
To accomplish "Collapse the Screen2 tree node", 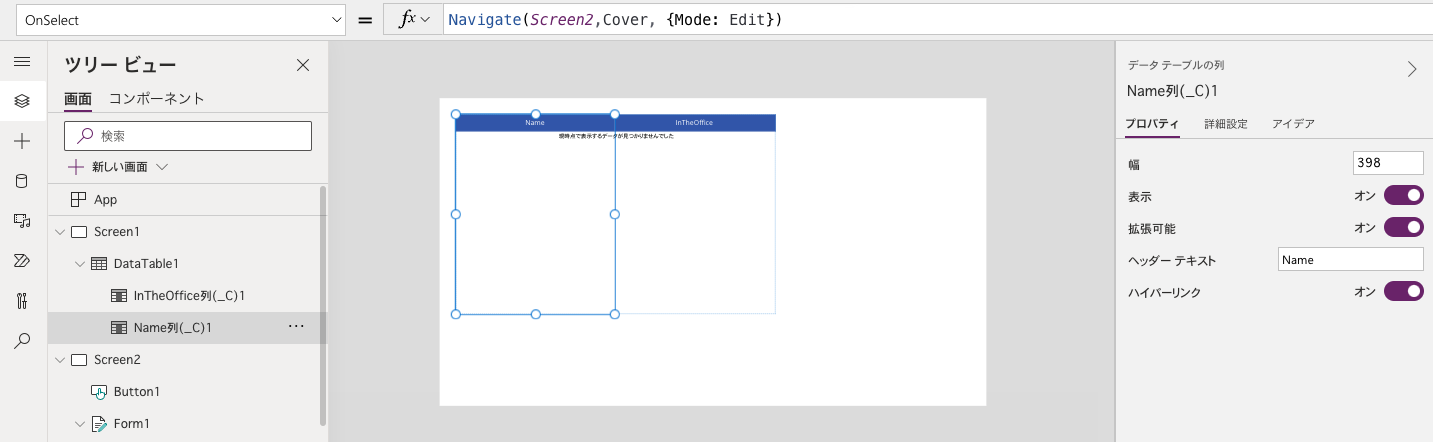I will tap(60, 360).
